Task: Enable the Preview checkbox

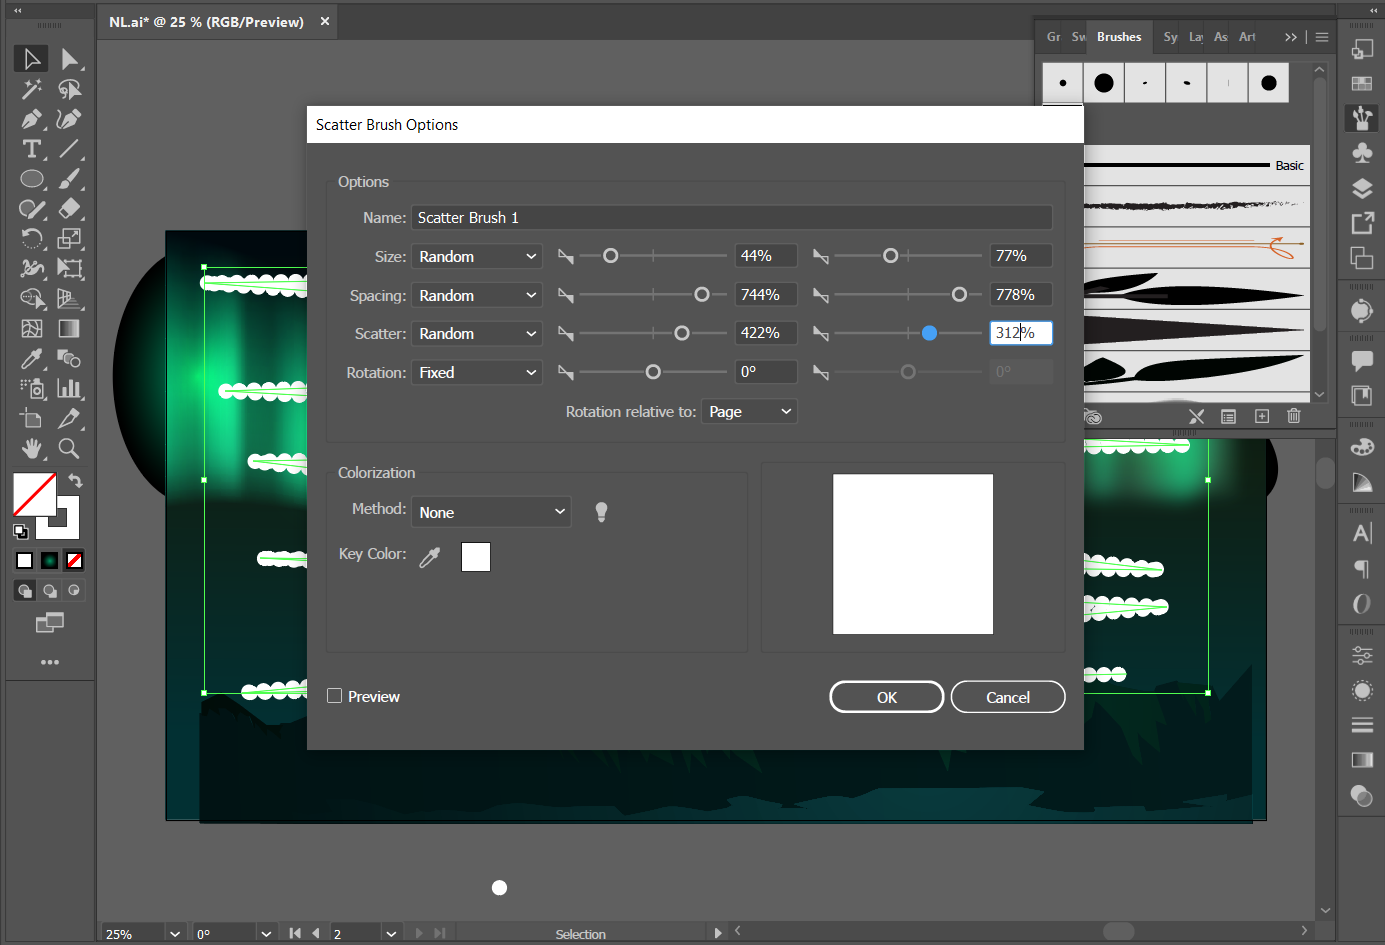Action: tap(335, 696)
